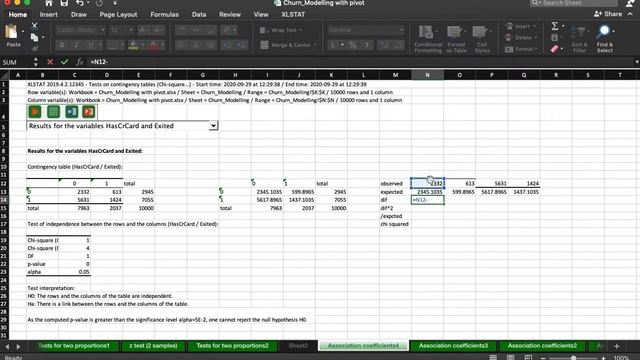640x360 pixels.
Task: Open the undo history dropdown arrow
Action: click(88, 3)
